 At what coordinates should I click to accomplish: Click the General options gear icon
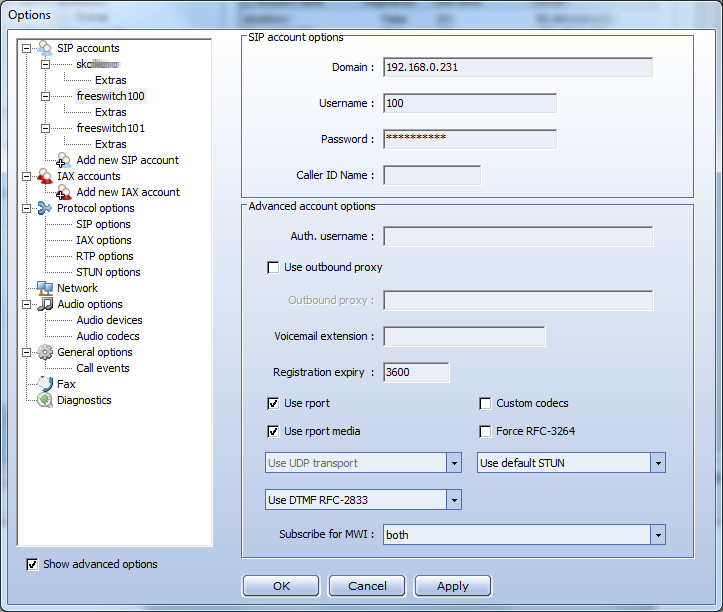(x=45, y=352)
